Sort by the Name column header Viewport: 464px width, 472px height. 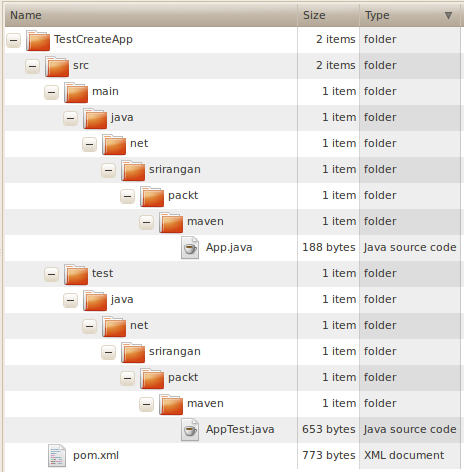coord(151,15)
